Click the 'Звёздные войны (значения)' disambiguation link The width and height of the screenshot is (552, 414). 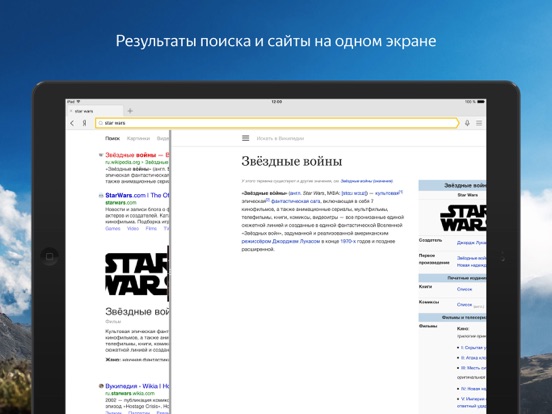[366, 181]
